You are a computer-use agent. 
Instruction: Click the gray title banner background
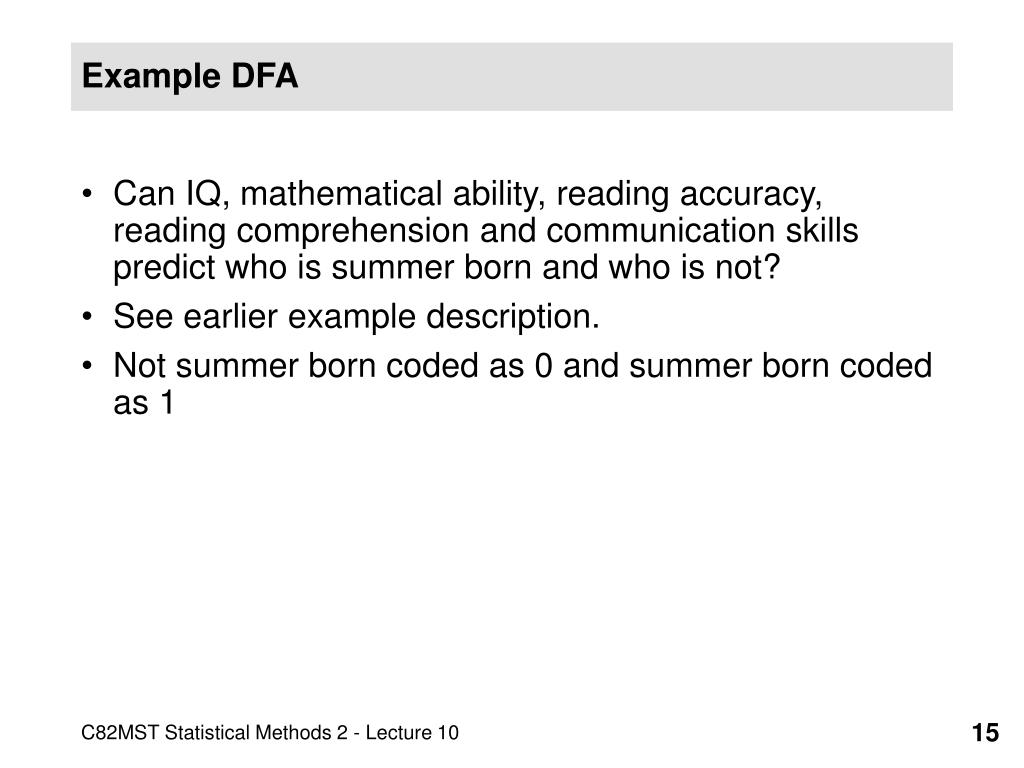(511, 76)
